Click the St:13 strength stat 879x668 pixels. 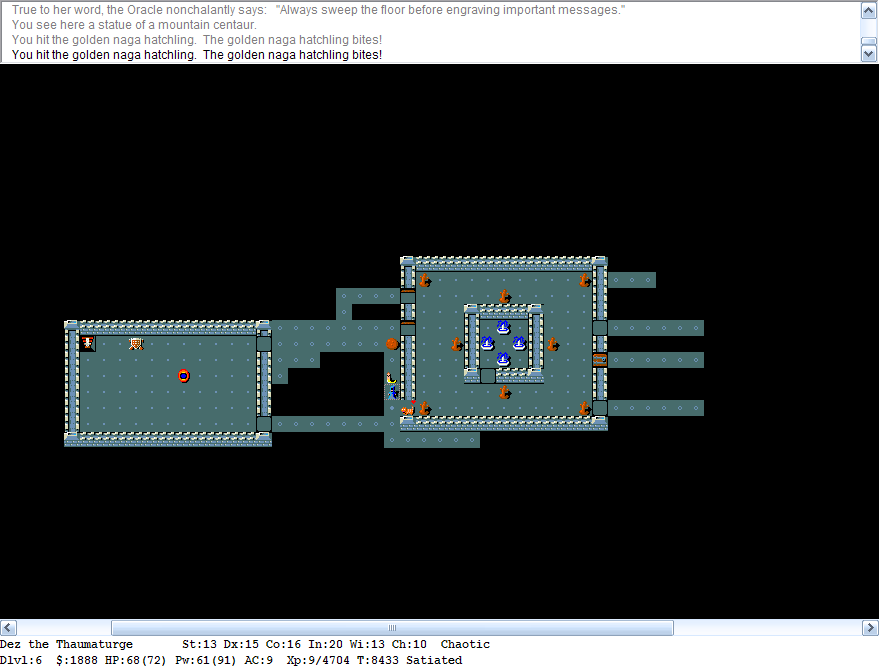pyautogui.click(x=199, y=644)
